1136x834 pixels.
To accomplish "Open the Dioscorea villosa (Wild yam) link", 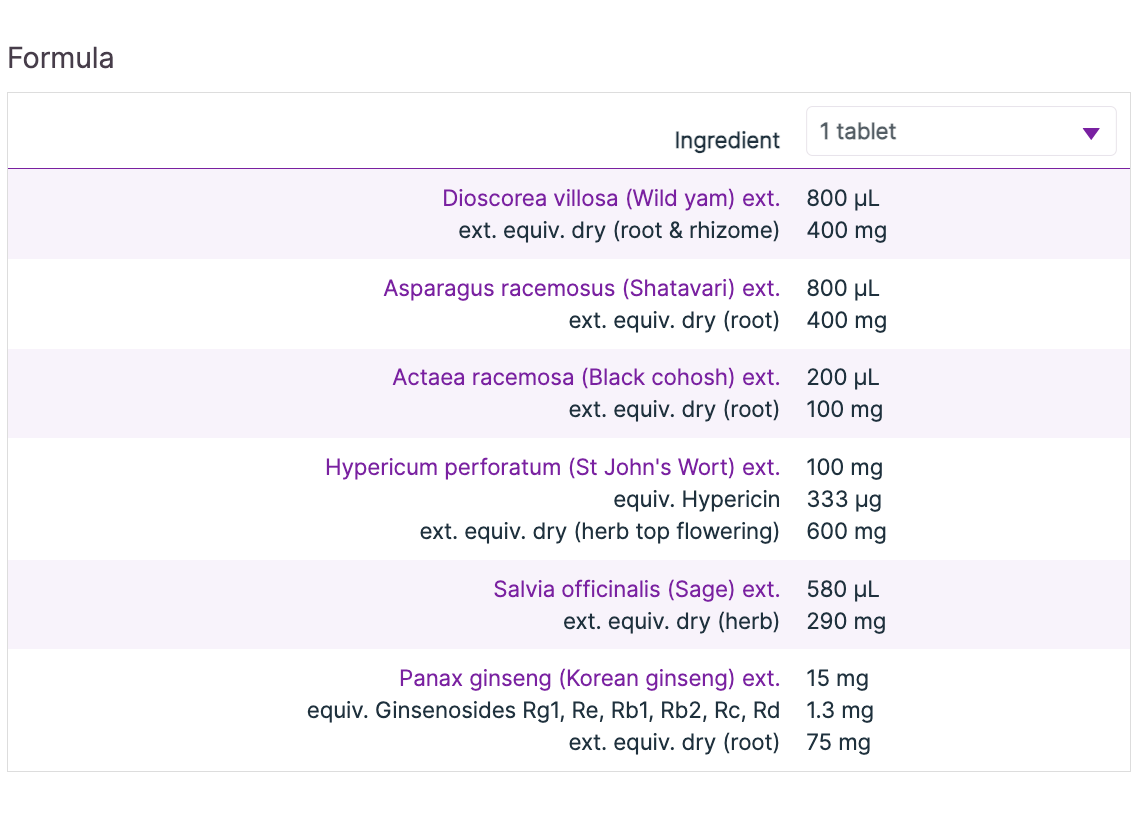I will point(611,198).
